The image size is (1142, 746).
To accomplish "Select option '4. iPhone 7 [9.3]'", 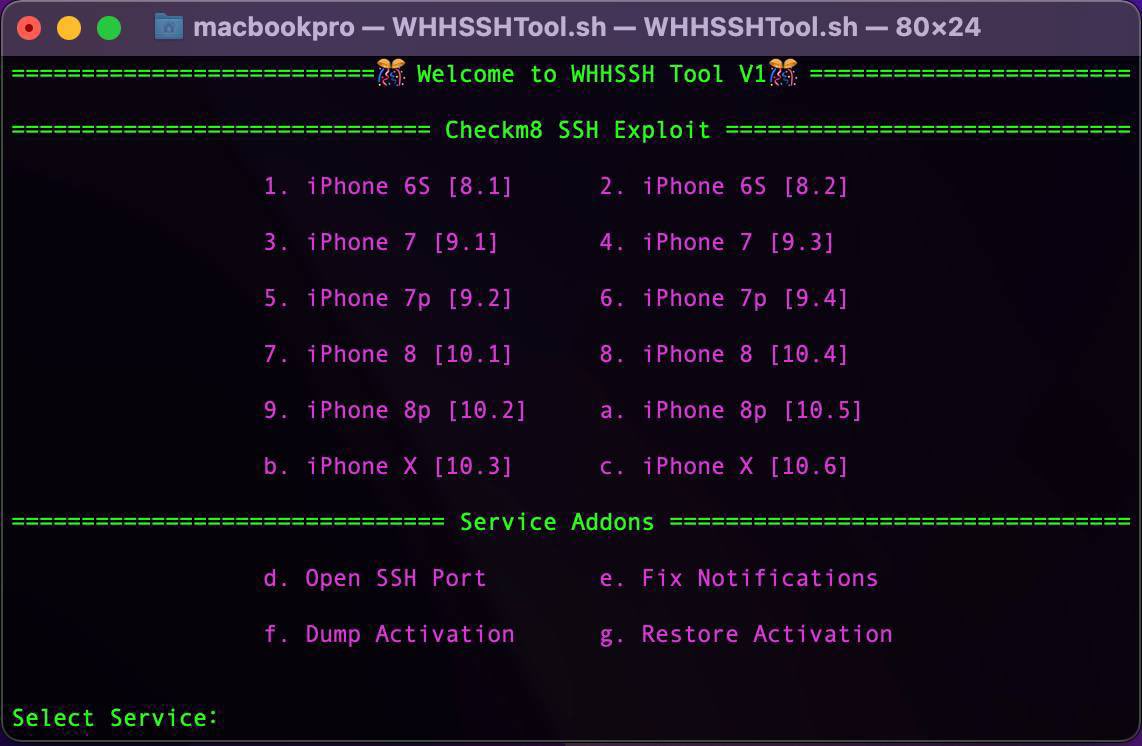I will pos(717,242).
